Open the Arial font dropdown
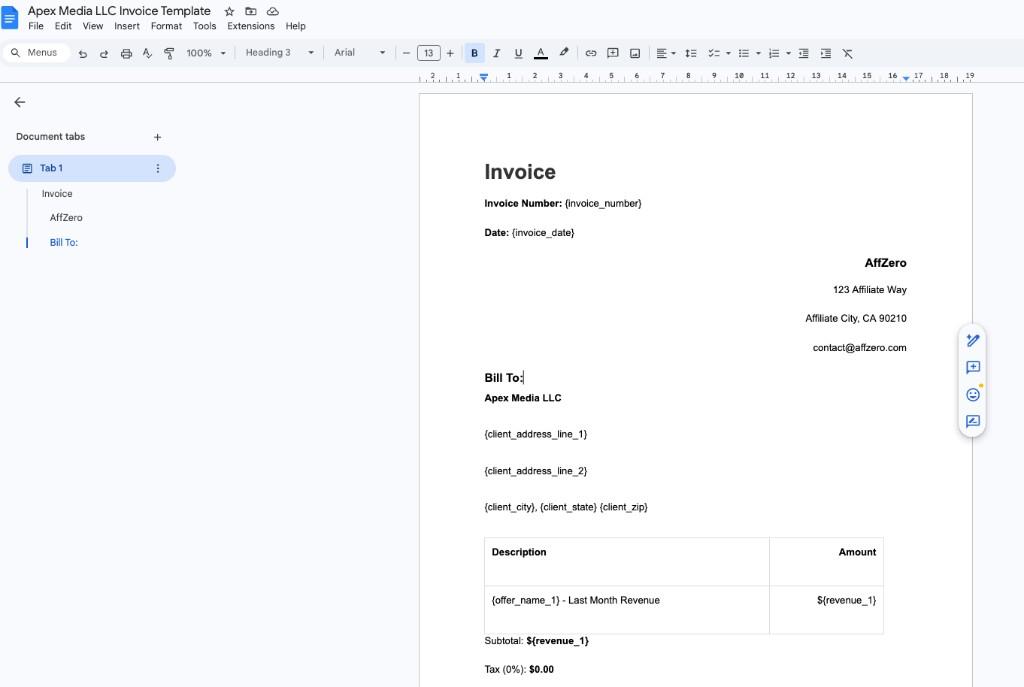The width and height of the screenshot is (1024, 687). [359, 53]
